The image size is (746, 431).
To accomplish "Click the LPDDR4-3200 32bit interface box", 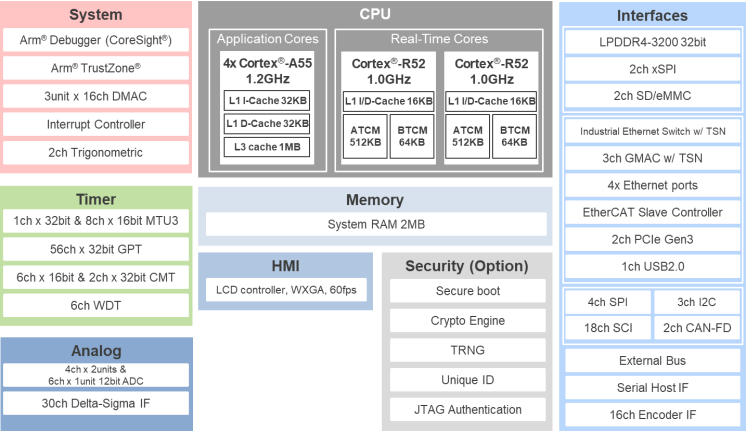I will (x=652, y=43).
